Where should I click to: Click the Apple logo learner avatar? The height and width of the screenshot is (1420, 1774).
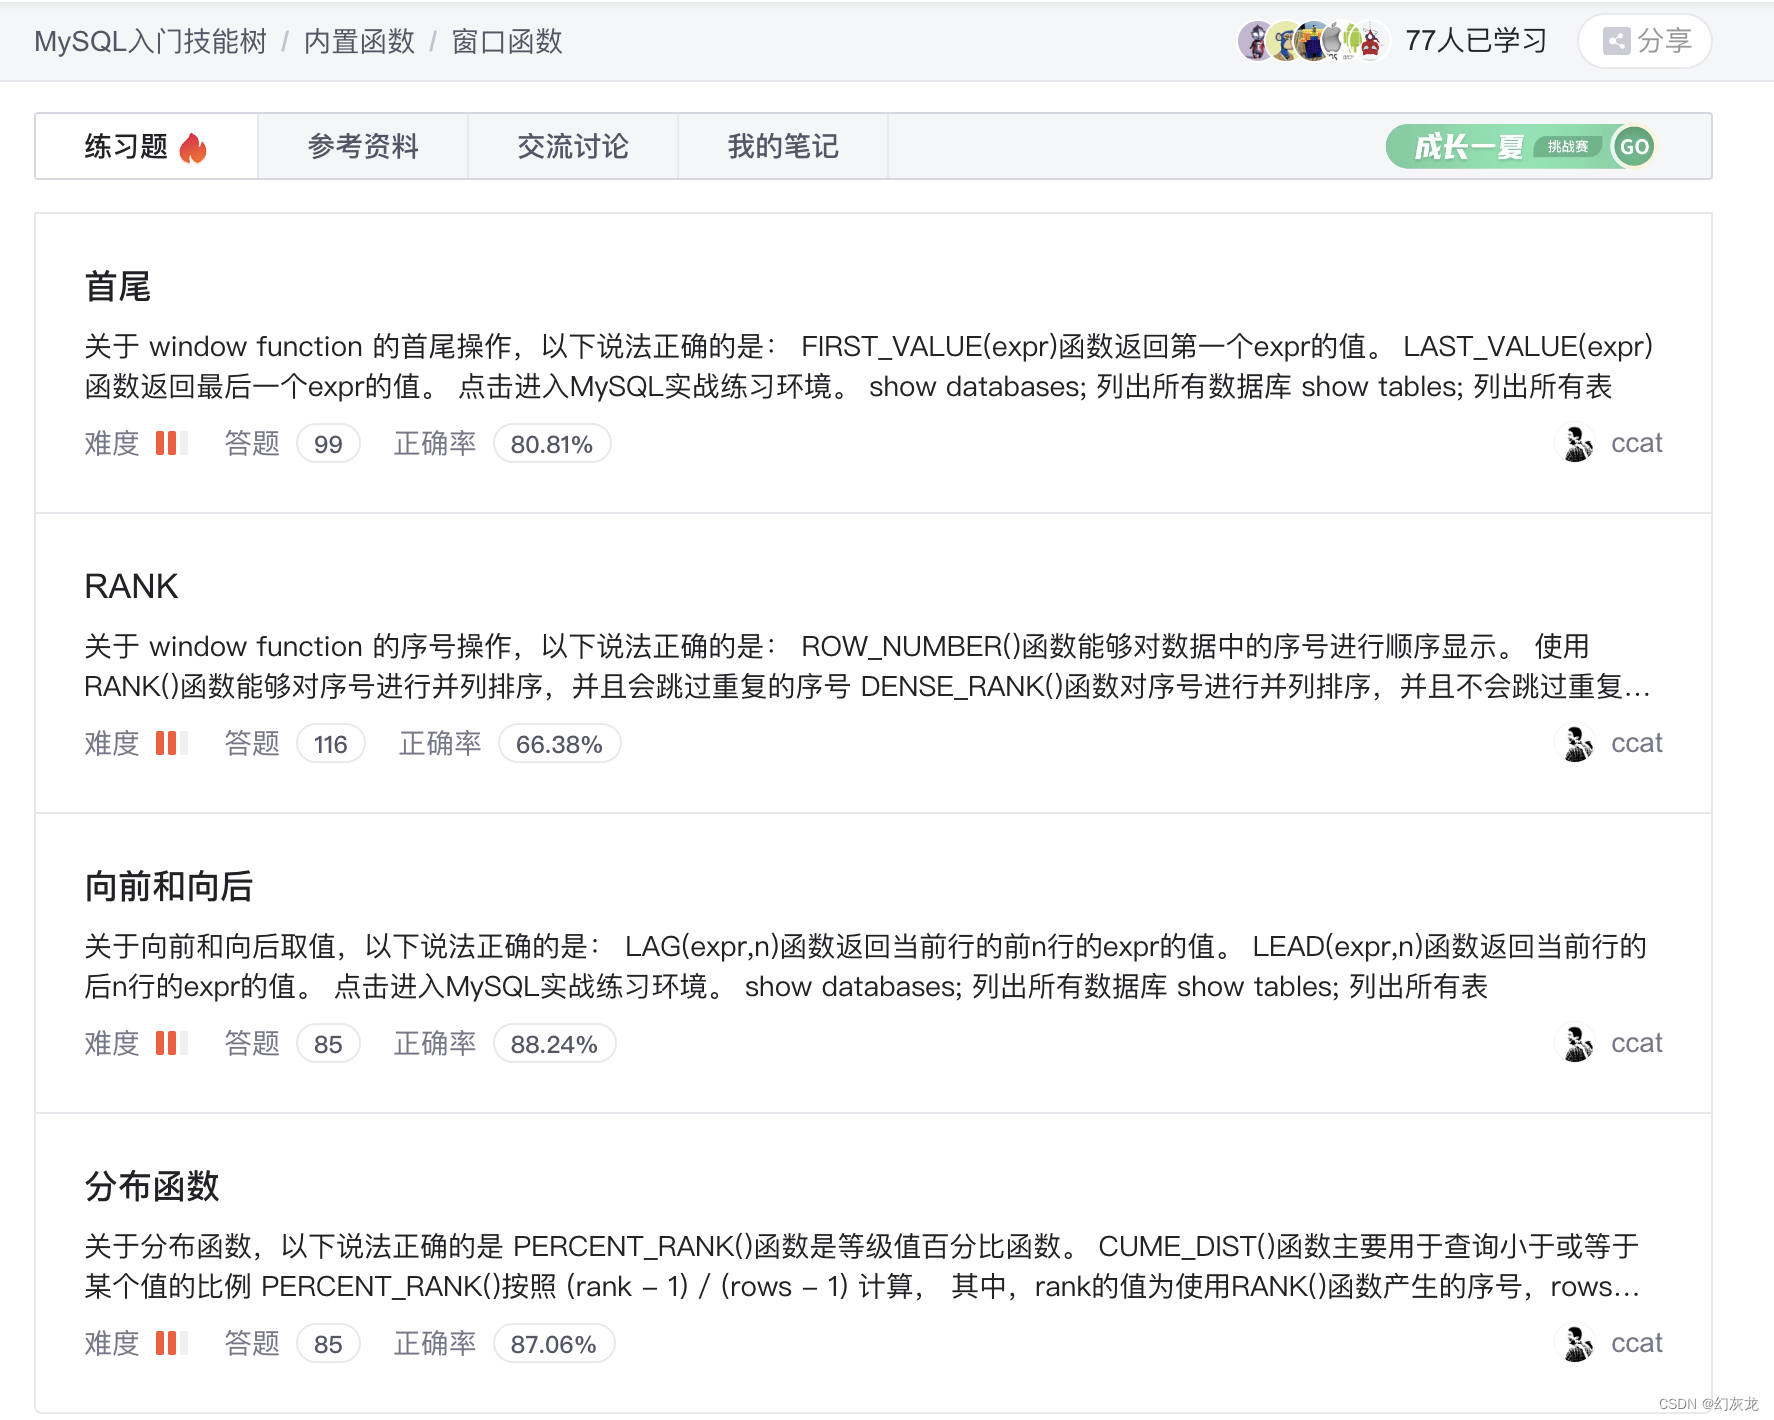pyautogui.click(x=1333, y=42)
